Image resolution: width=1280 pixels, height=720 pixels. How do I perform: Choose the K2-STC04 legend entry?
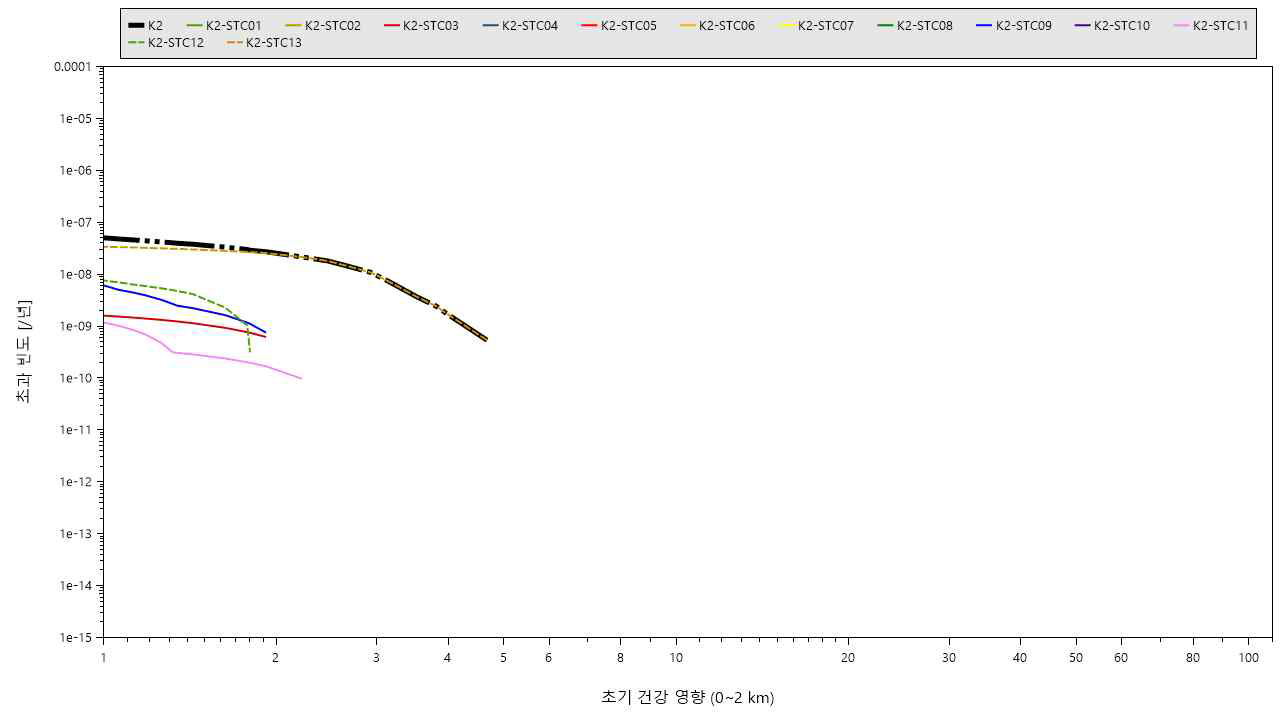tap(520, 25)
